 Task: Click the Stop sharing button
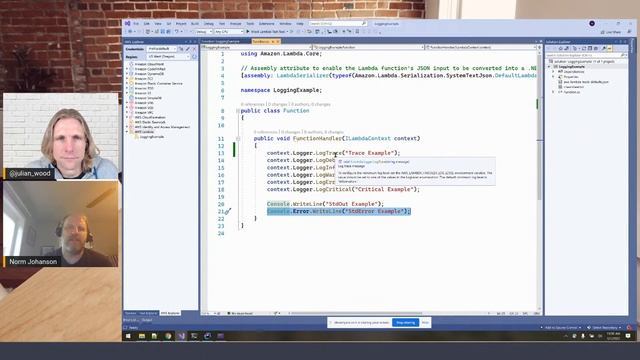pyautogui.click(x=405, y=322)
